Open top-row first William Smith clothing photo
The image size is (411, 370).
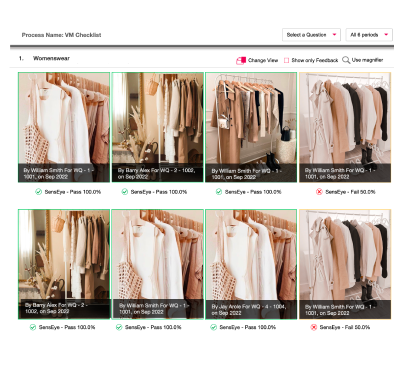[x=64, y=127]
